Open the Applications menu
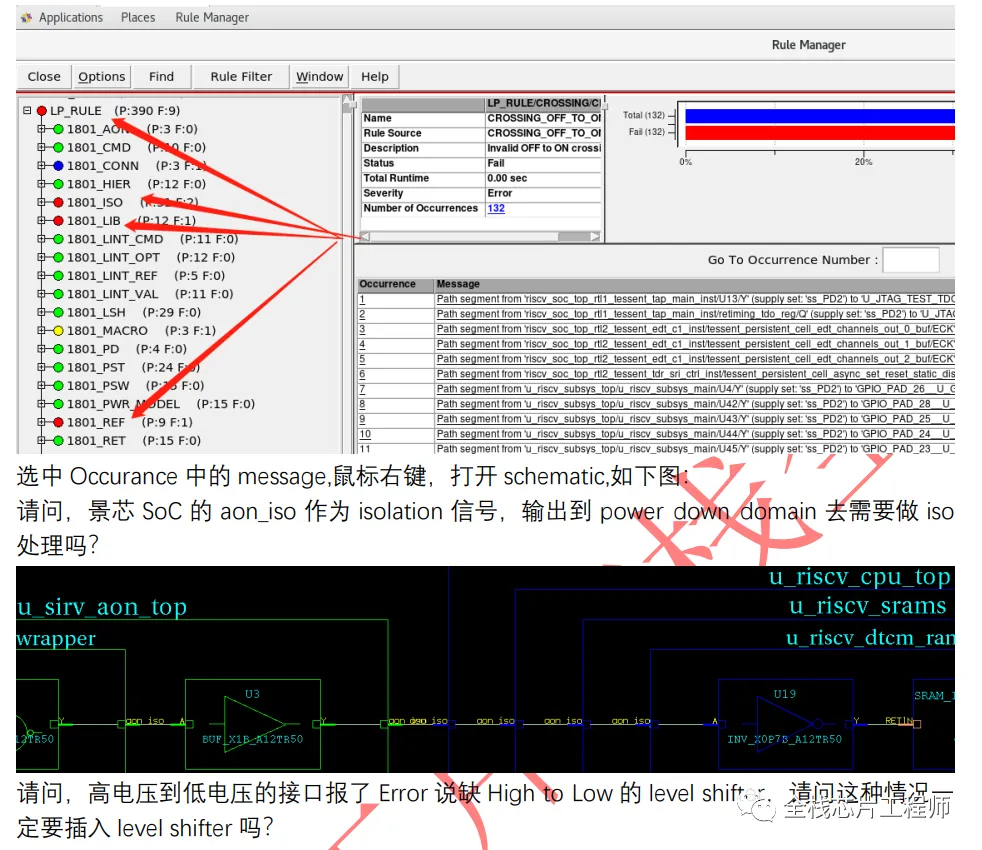 point(70,18)
